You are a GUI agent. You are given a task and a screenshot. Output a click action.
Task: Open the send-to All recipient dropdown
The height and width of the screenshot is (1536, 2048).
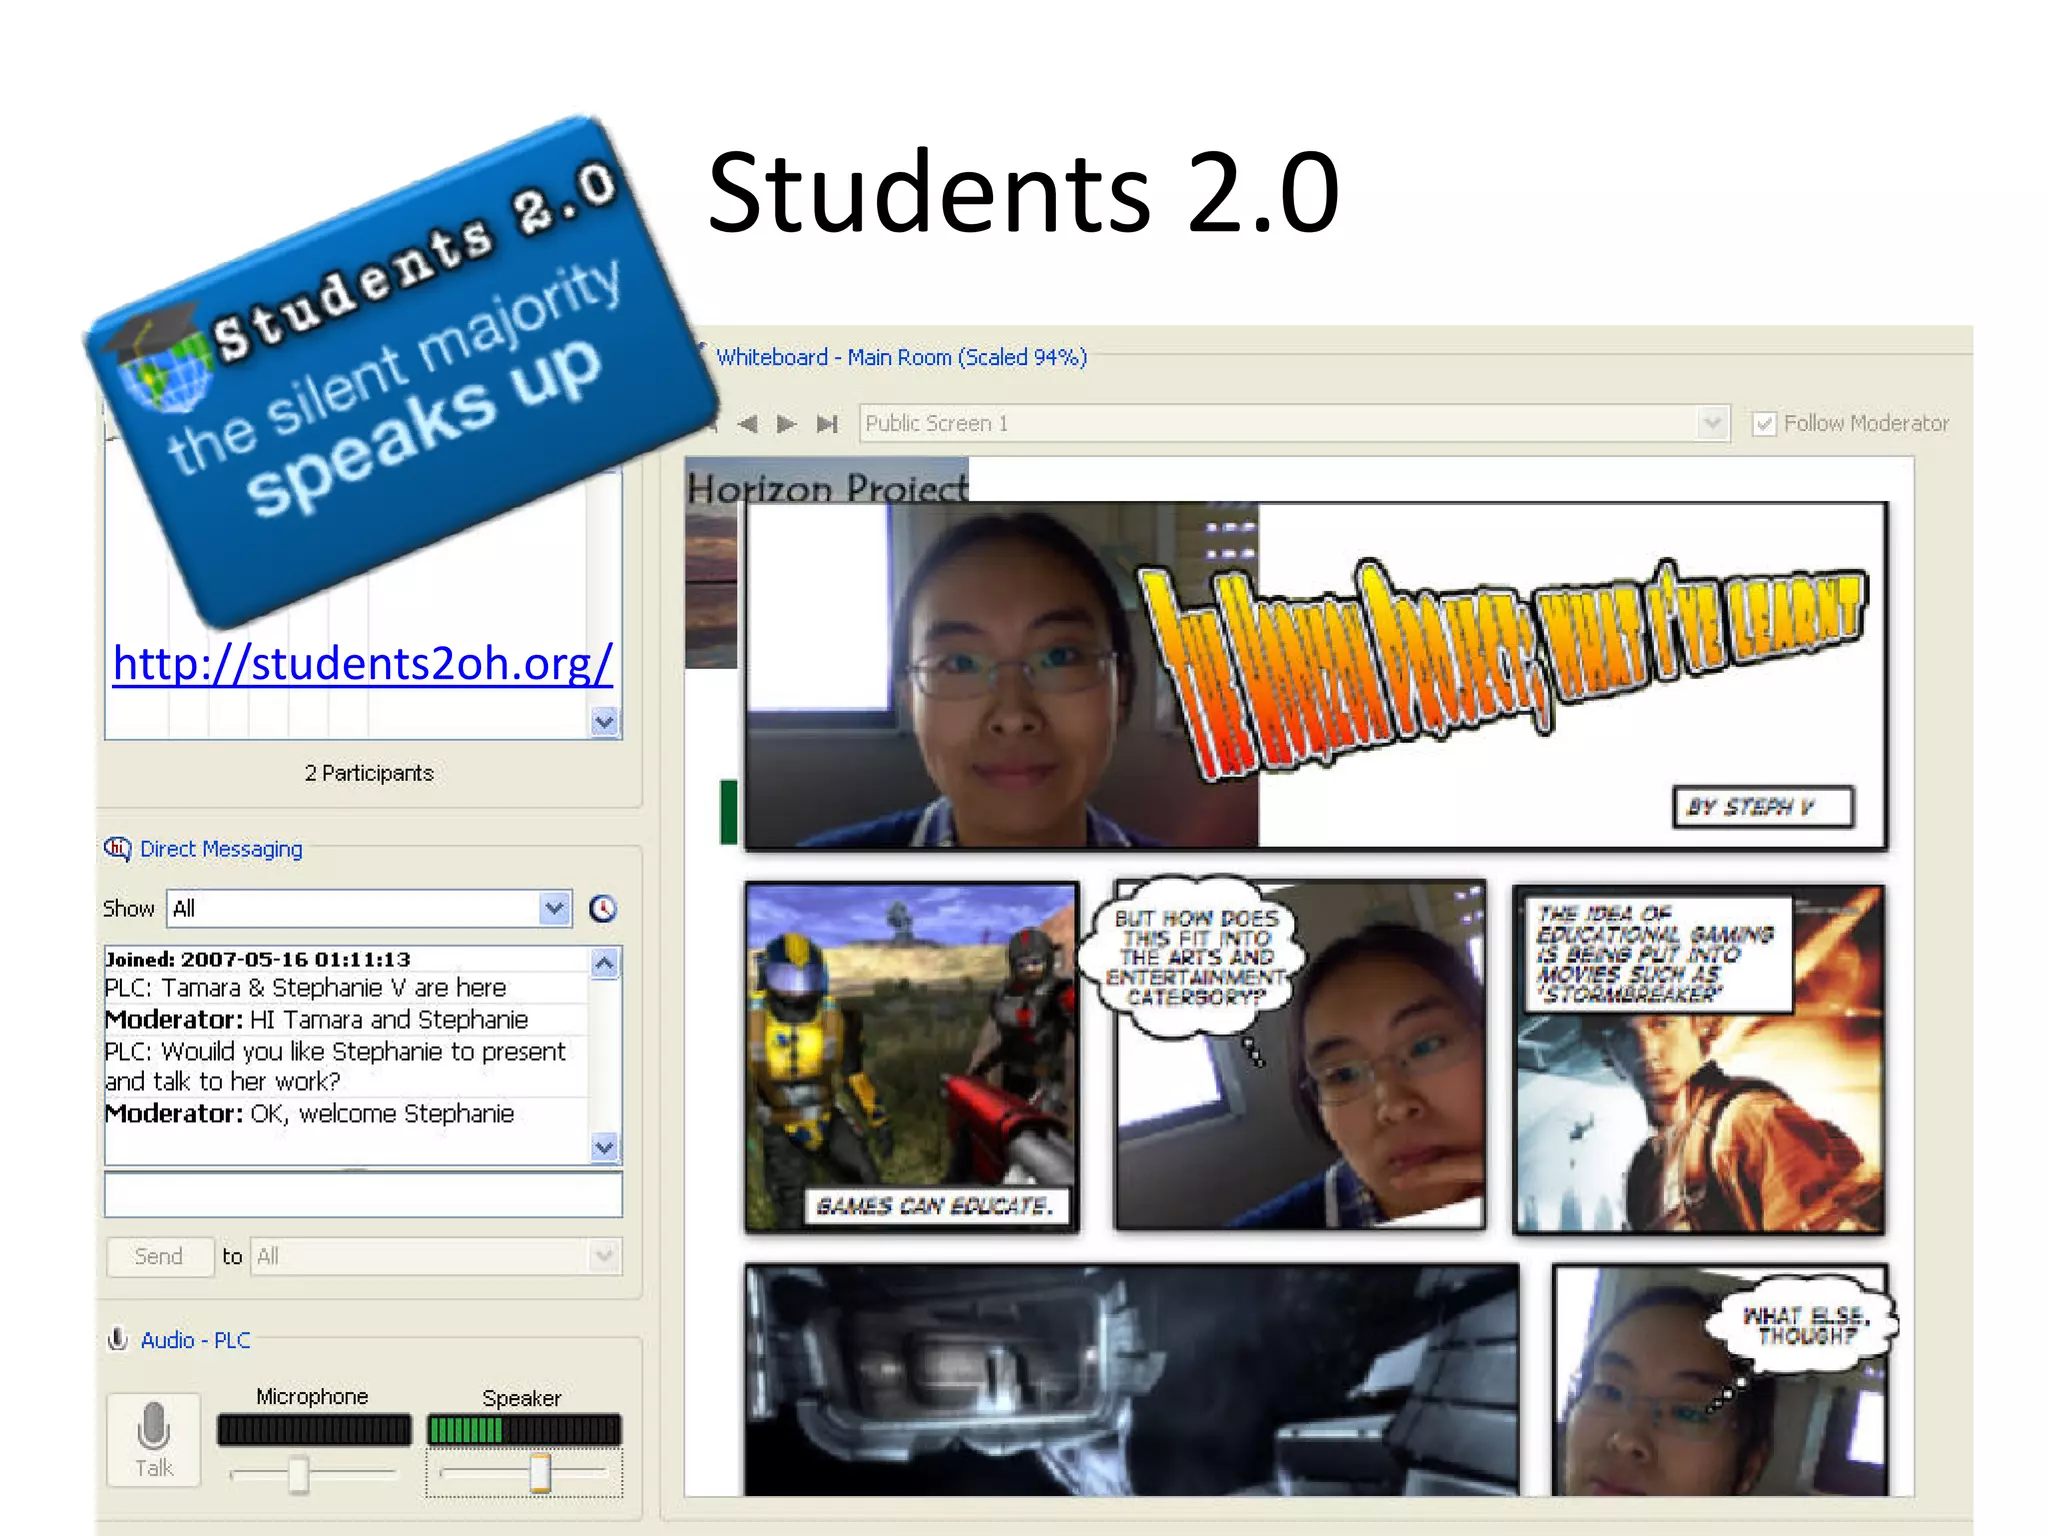[436, 1257]
